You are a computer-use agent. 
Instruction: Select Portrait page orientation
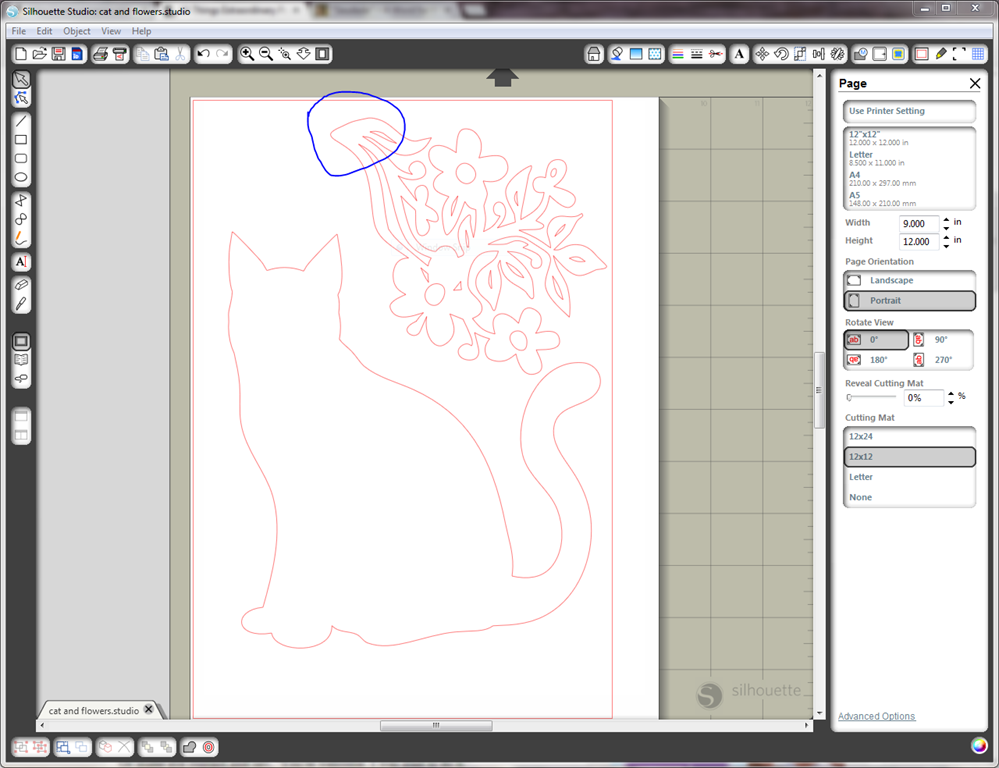pyautogui.click(x=909, y=300)
